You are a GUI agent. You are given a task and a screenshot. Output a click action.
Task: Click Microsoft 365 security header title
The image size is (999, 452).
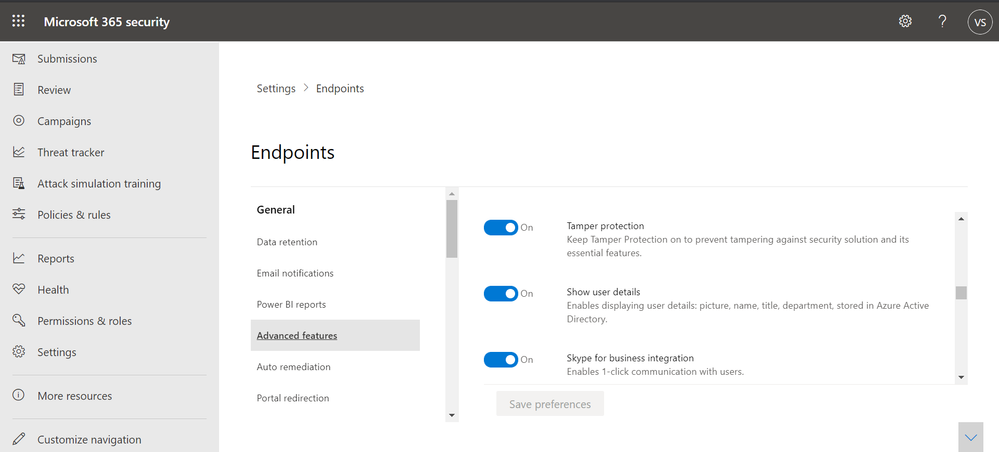106,22
